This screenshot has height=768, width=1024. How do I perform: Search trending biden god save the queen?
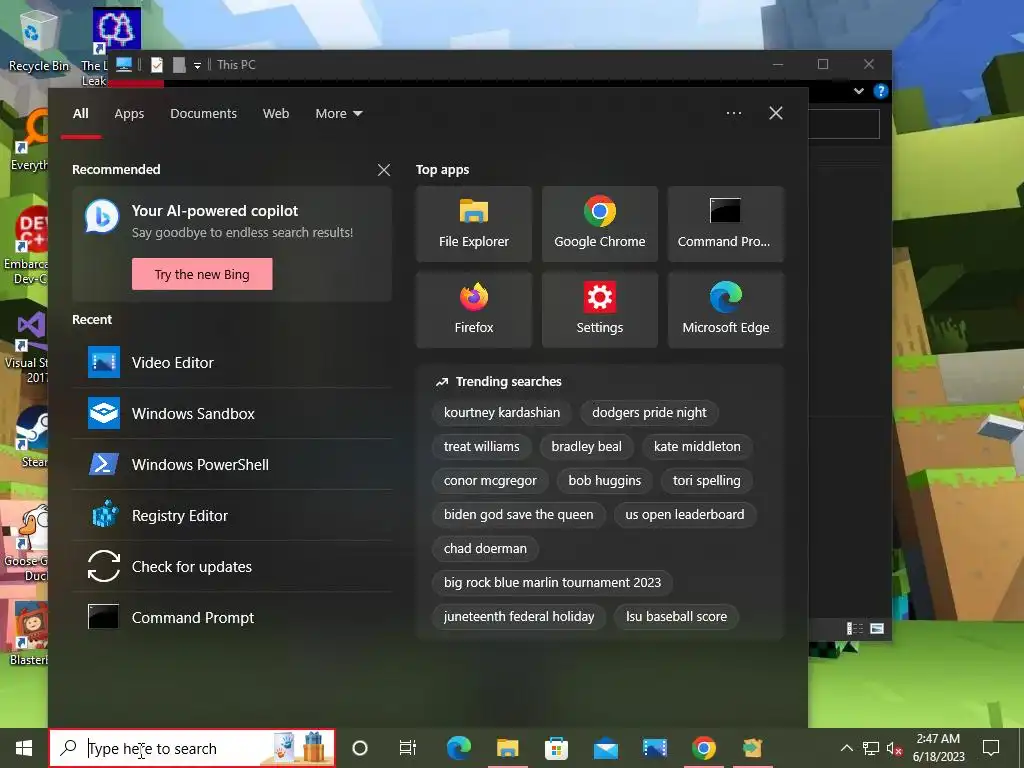[519, 515]
